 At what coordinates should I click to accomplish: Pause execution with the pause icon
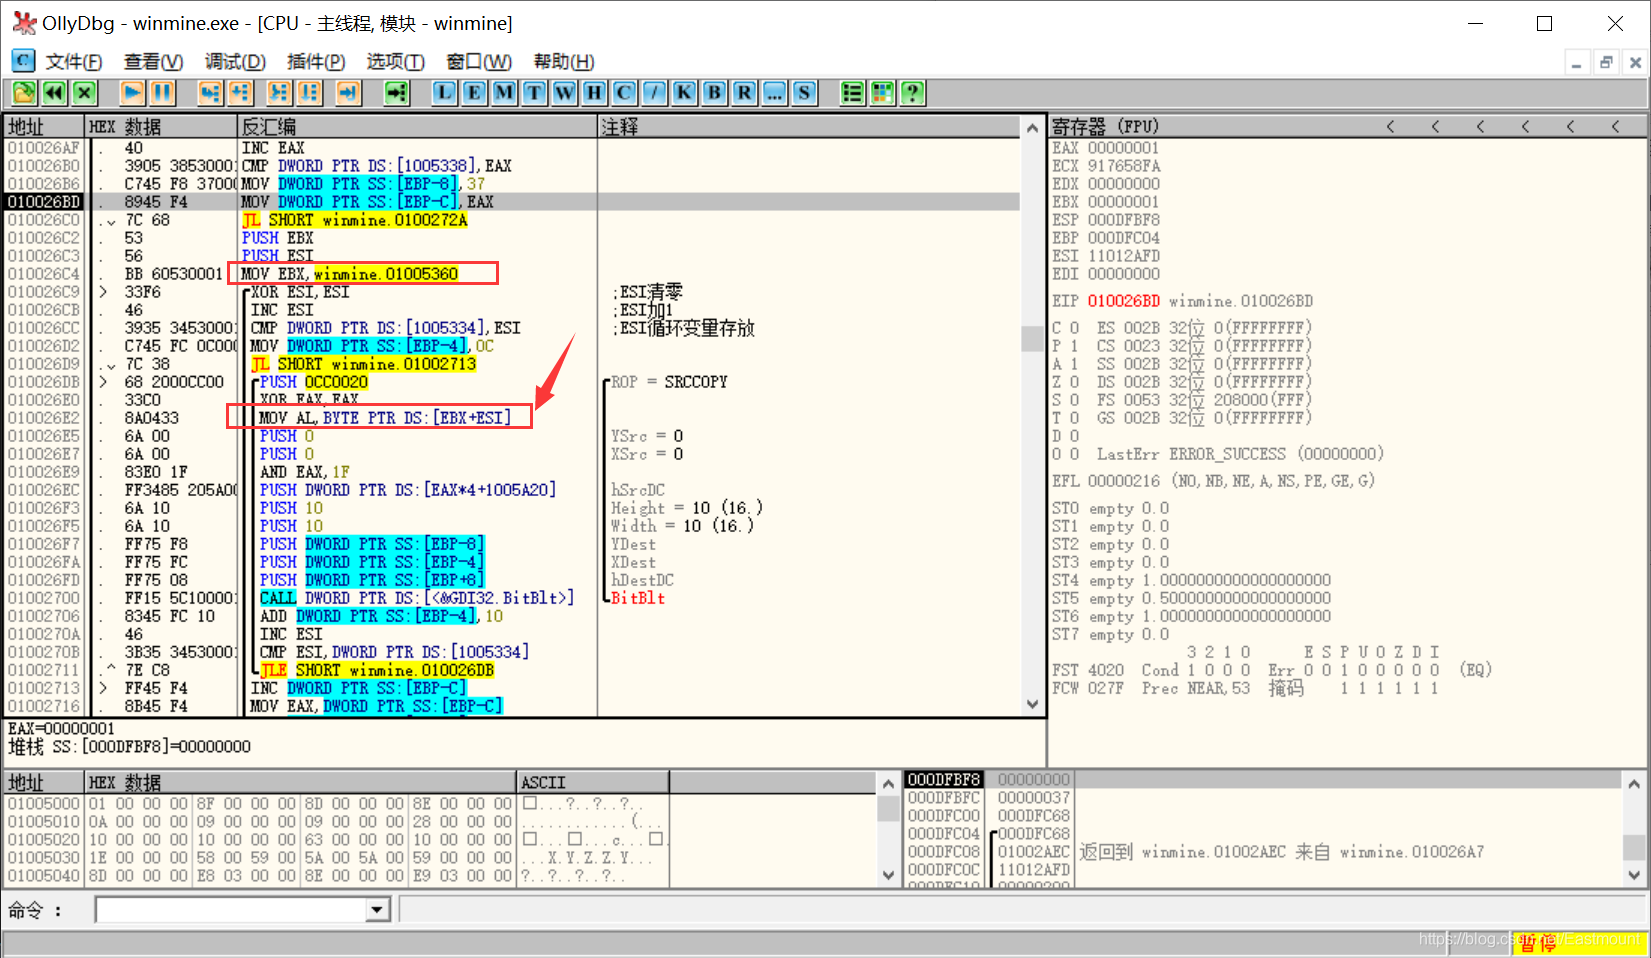(x=162, y=93)
